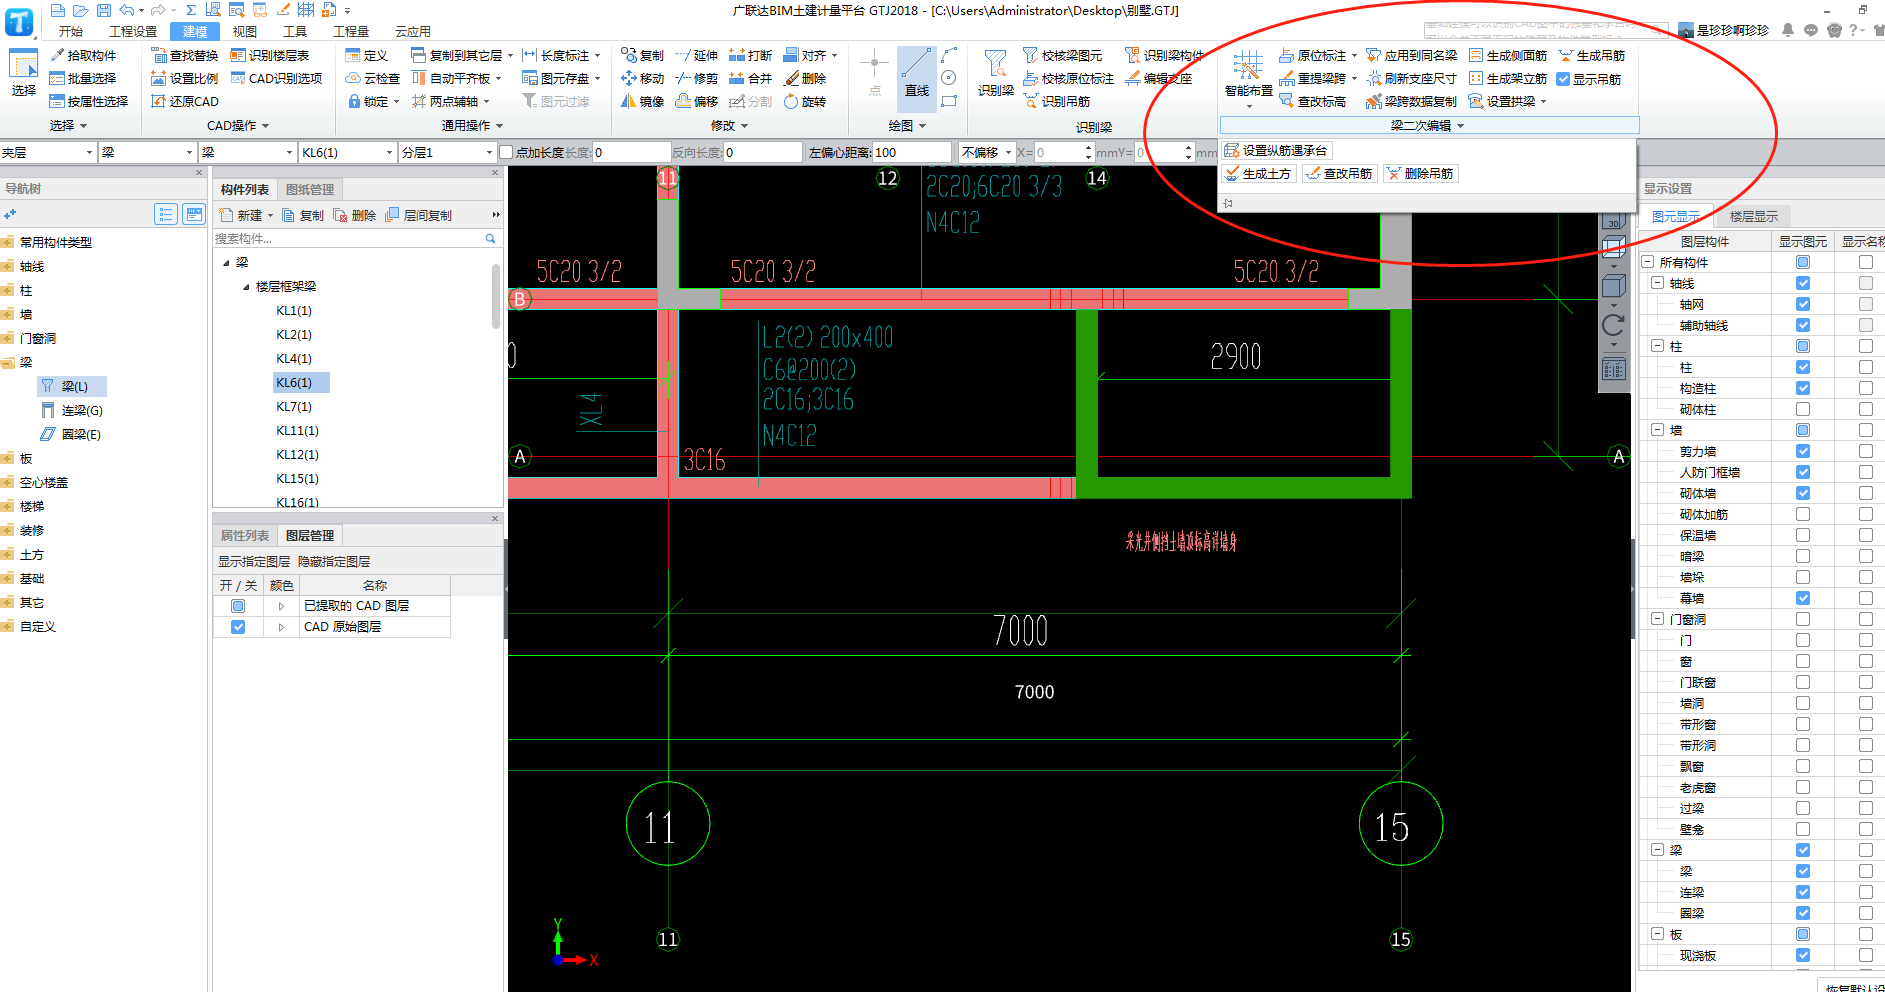This screenshot has height=992, width=1885.
Task: Toggle the 点加长度 checkbox
Action: tap(506, 152)
